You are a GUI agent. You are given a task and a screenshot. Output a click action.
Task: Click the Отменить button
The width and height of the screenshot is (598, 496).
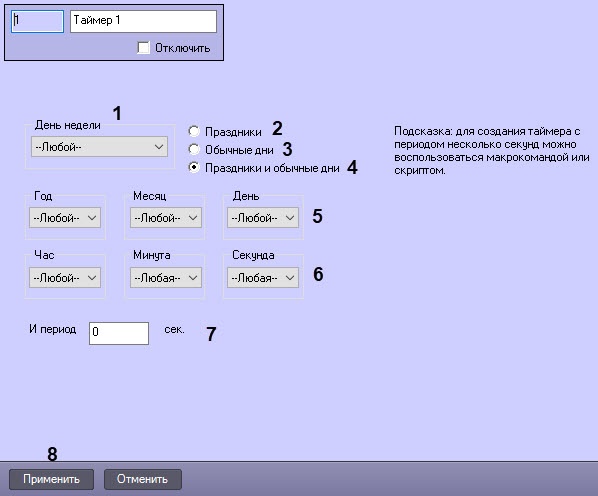pyautogui.click(x=143, y=479)
